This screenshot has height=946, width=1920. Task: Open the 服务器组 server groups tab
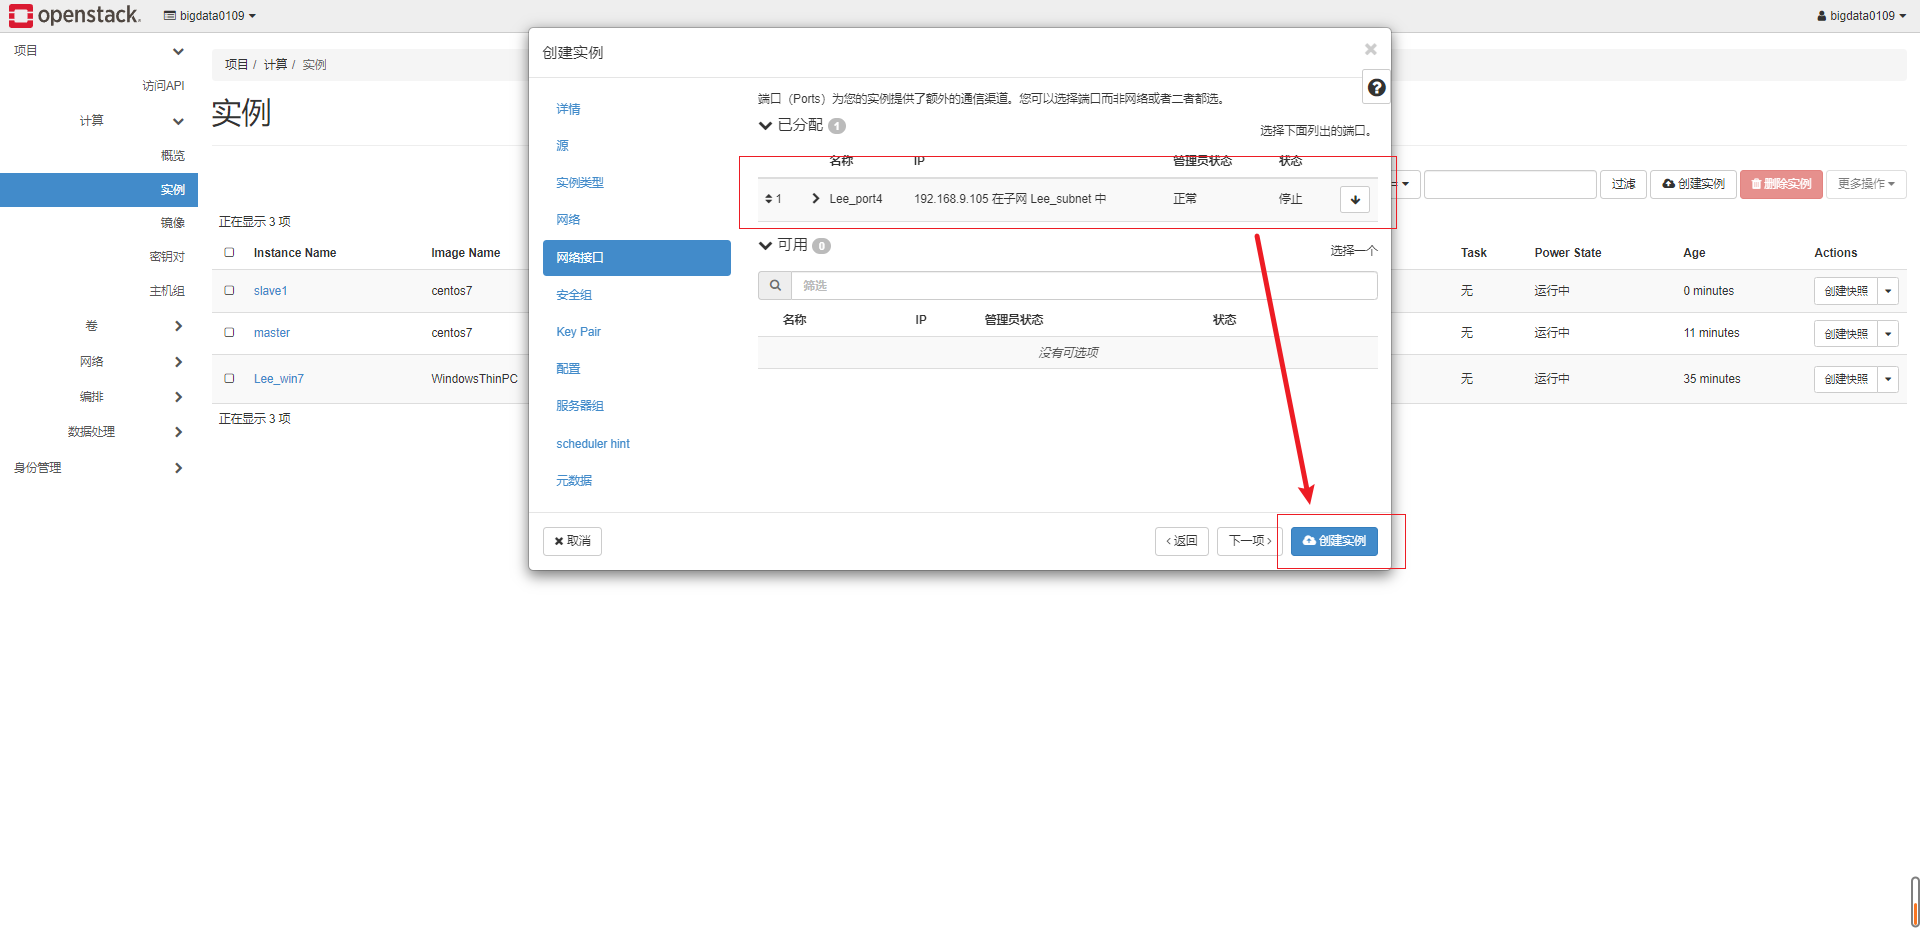[580, 406]
